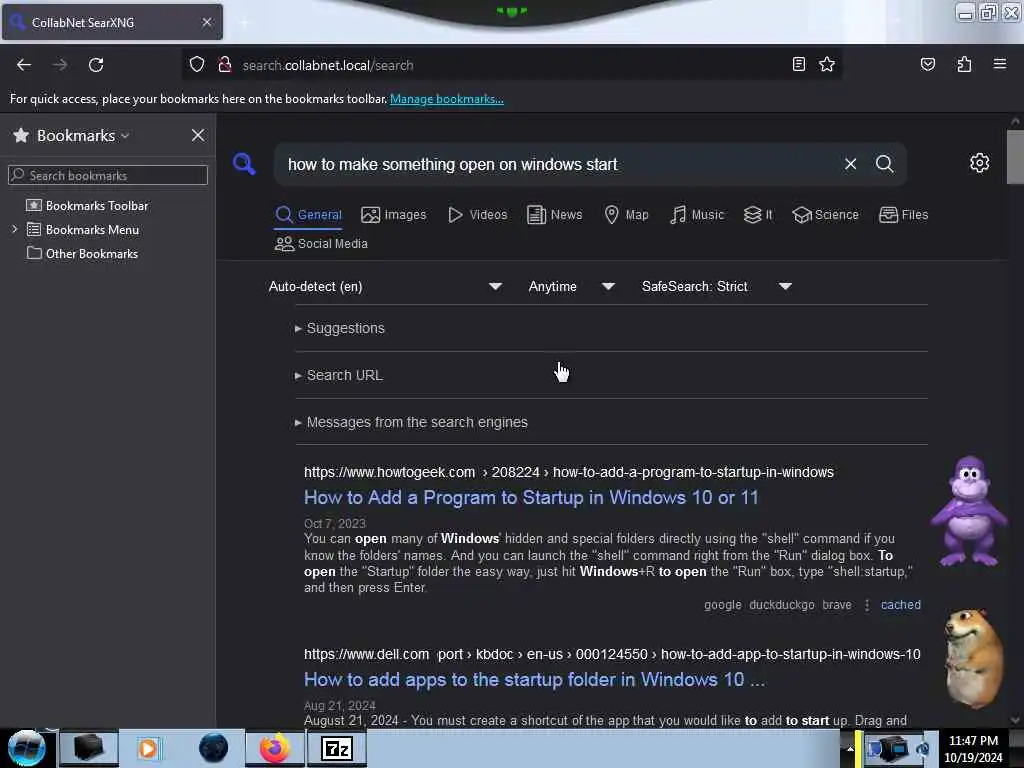1024x768 pixels.
Task: Switch to Images search tab
Action: pyautogui.click(x=394, y=215)
